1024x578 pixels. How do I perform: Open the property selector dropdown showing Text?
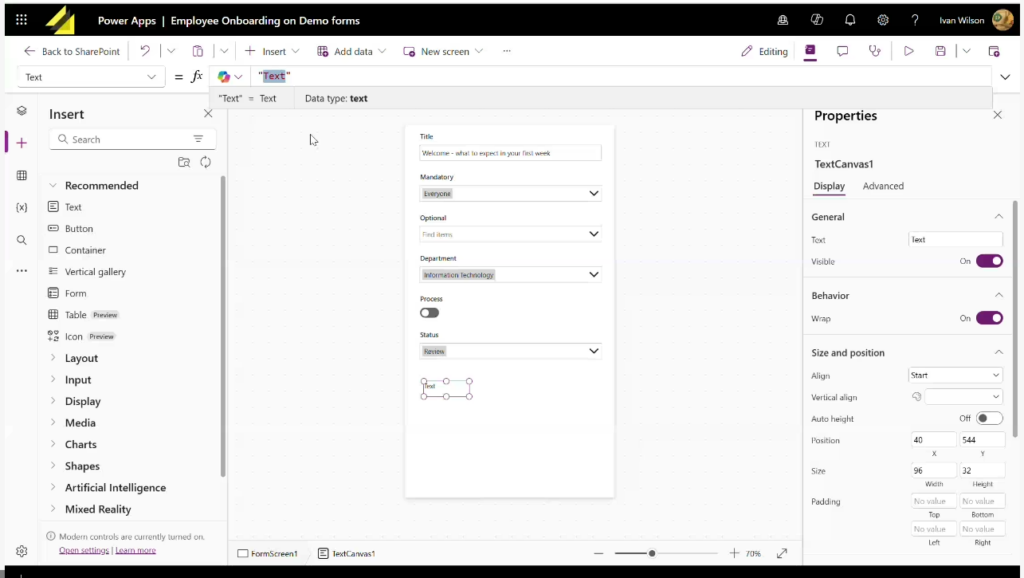tap(90, 77)
